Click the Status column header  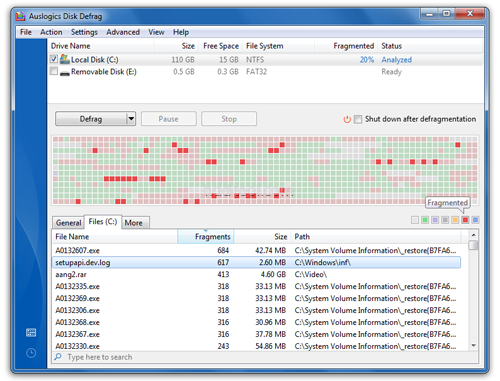[430, 46]
